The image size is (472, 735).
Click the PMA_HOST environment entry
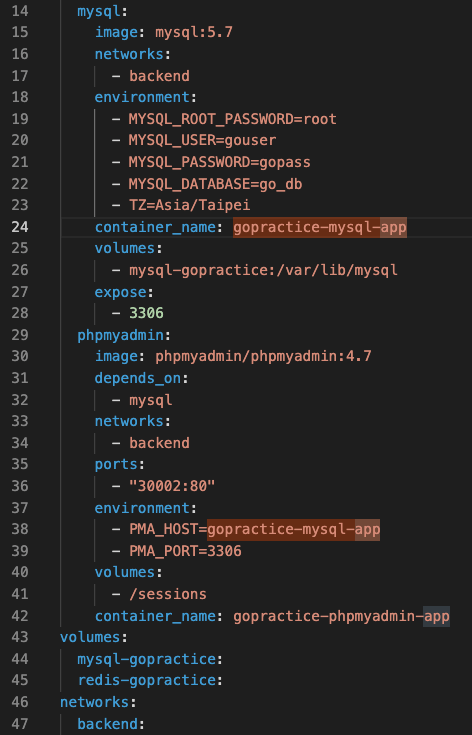tap(255, 529)
